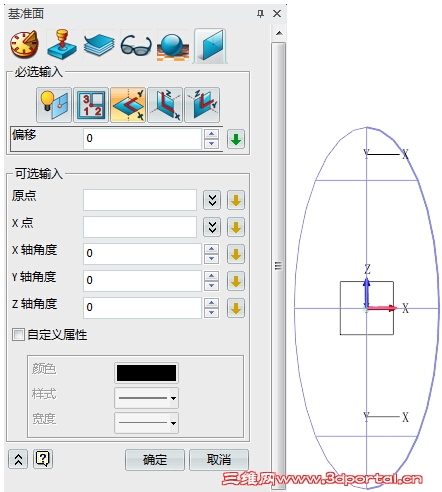Click the 原点 origin input field

pos(140,200)
